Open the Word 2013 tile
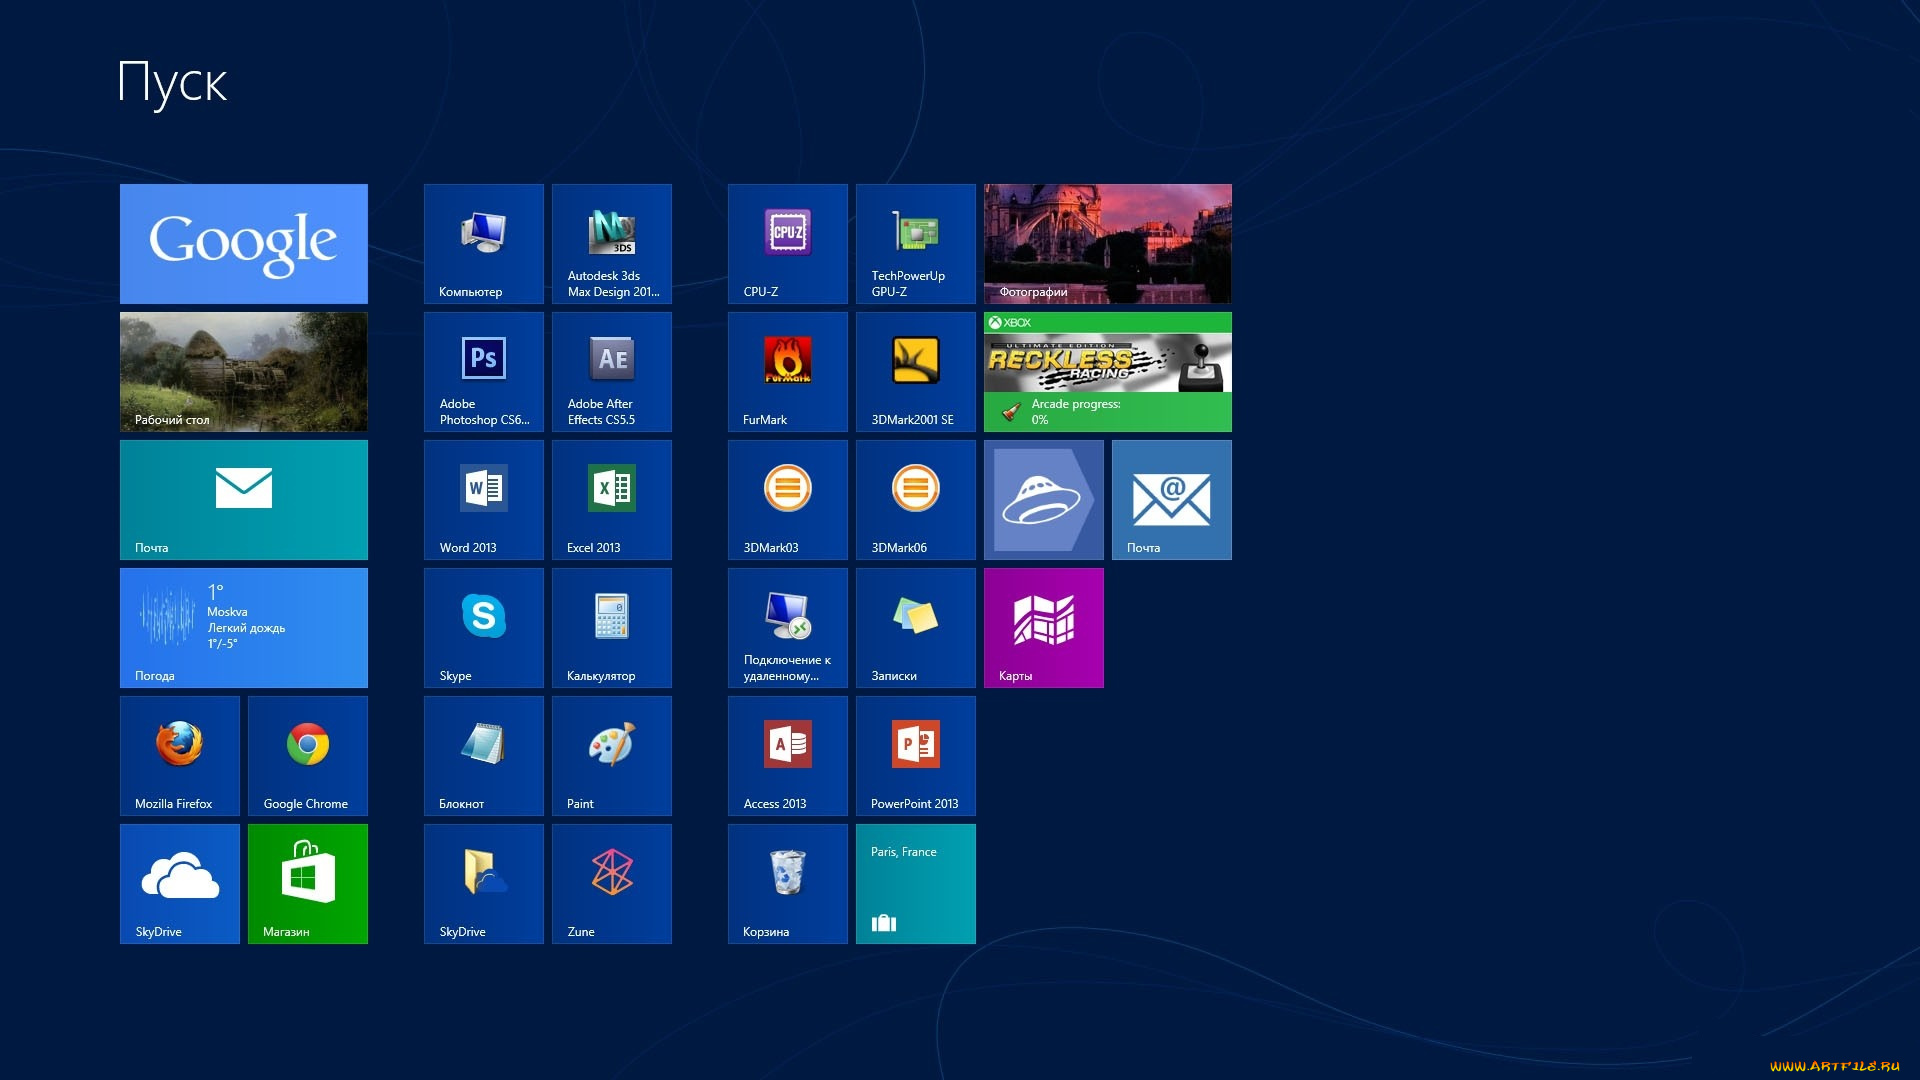This screenshot has height=1080, width=1920. pyautogui.click(x=483, y=500)
